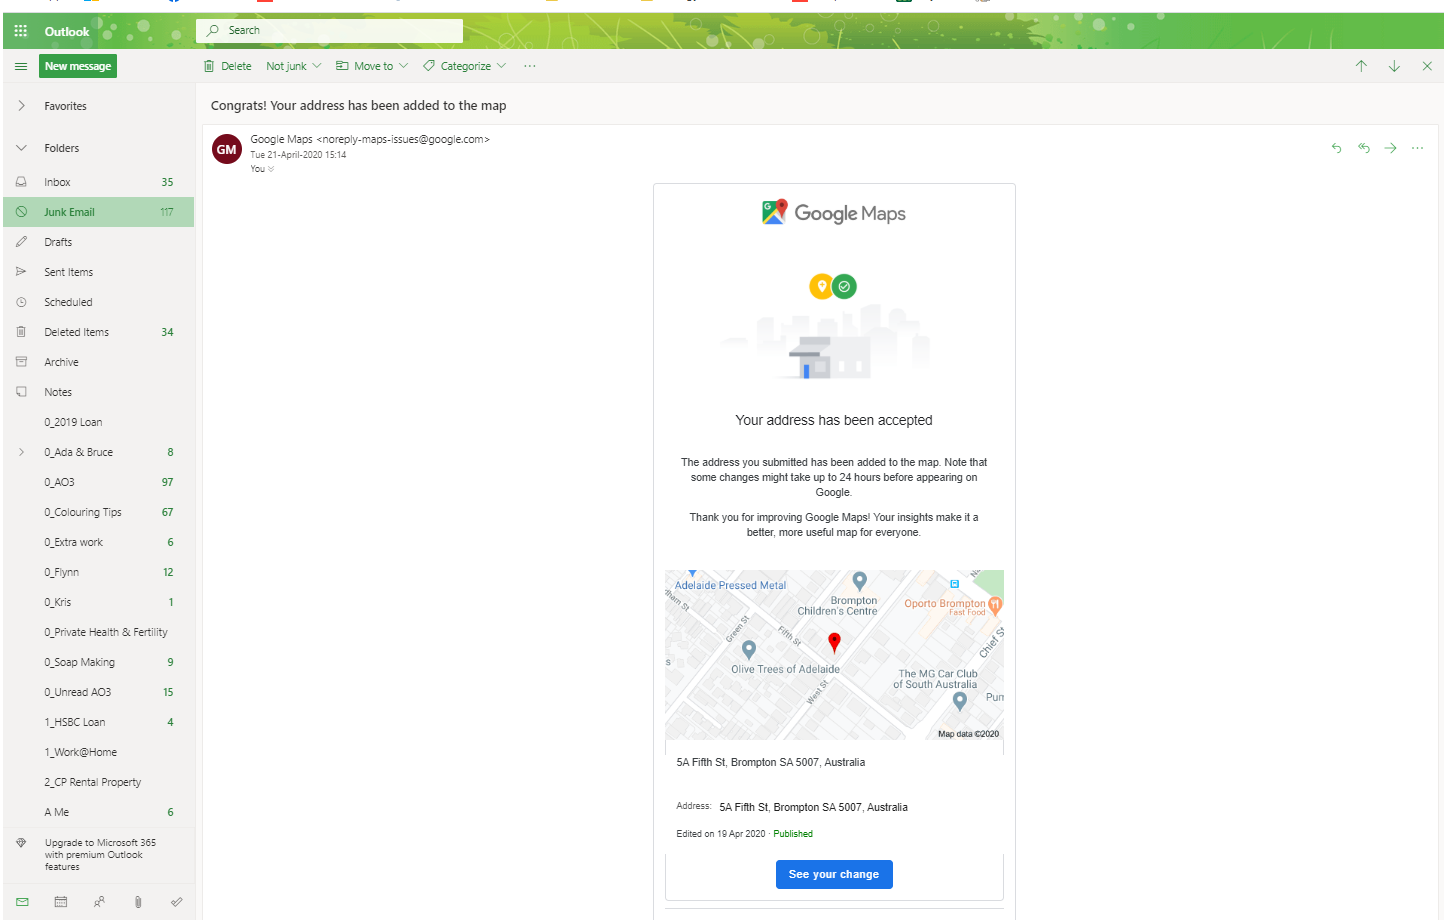
Task: Open the Files paperclip icon at bottom
Action: click(x=138, y=902)
